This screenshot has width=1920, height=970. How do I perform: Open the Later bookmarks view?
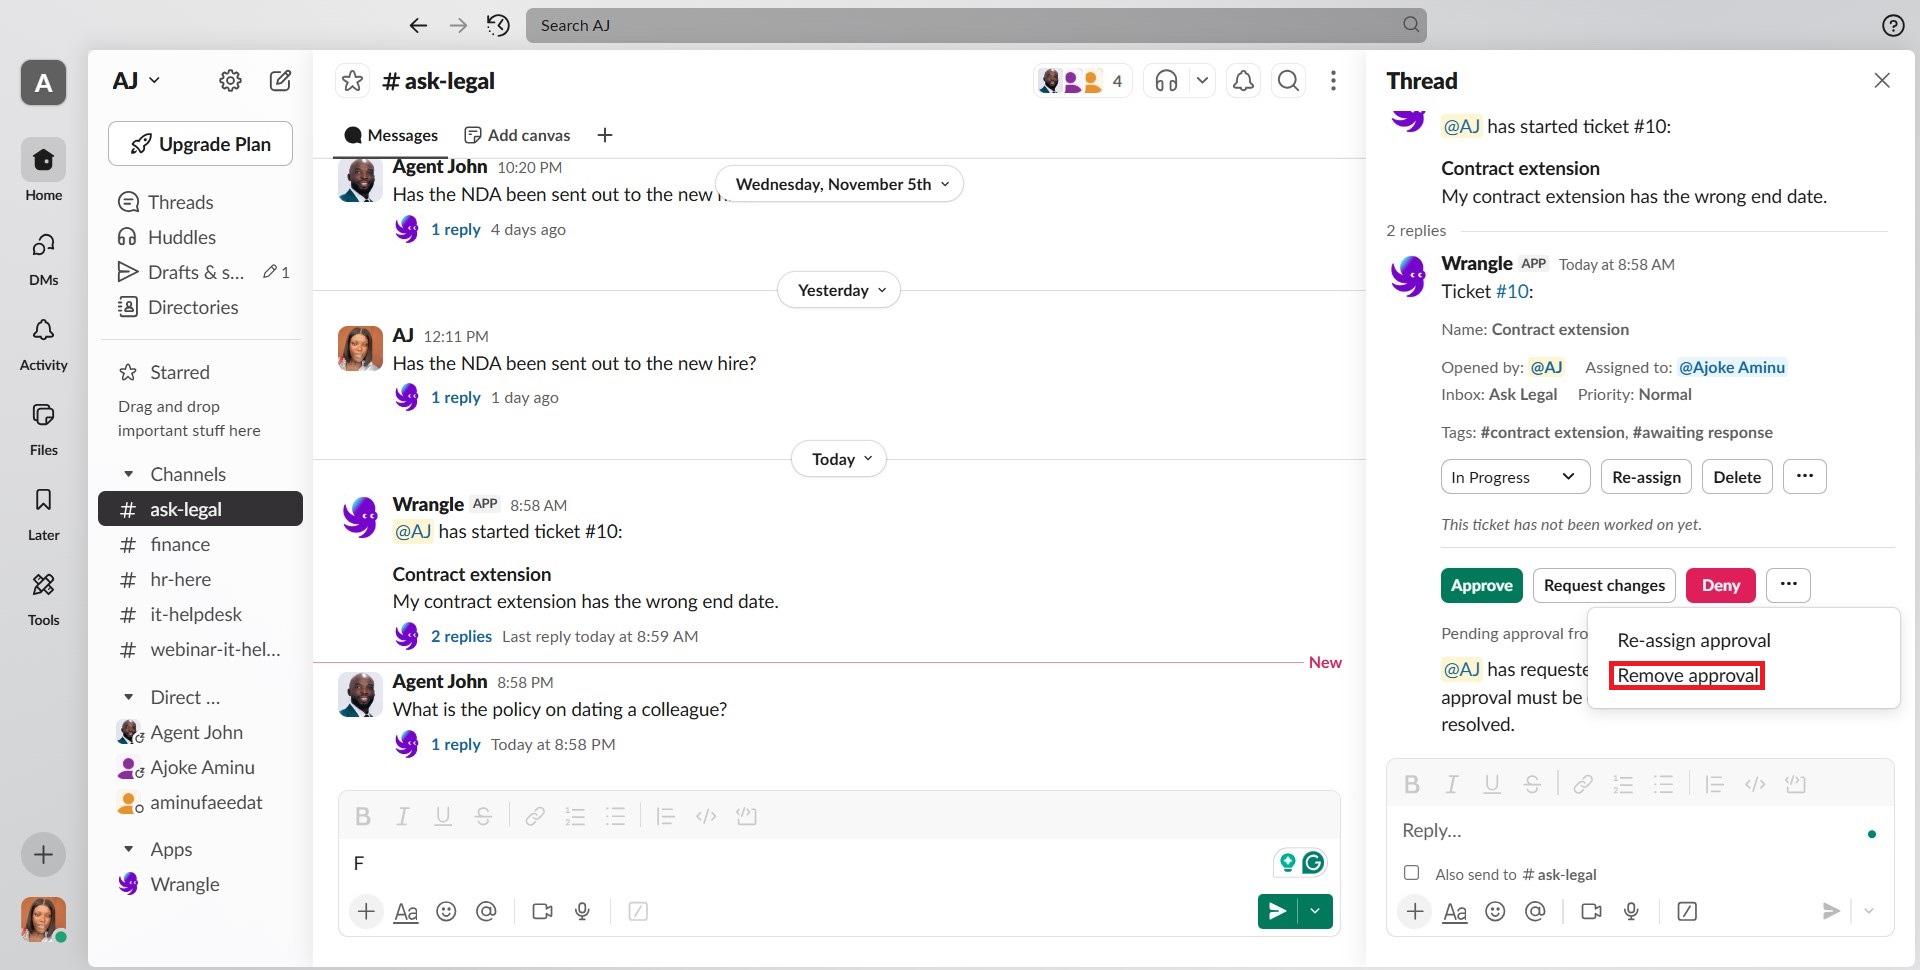tap(43, 512)
